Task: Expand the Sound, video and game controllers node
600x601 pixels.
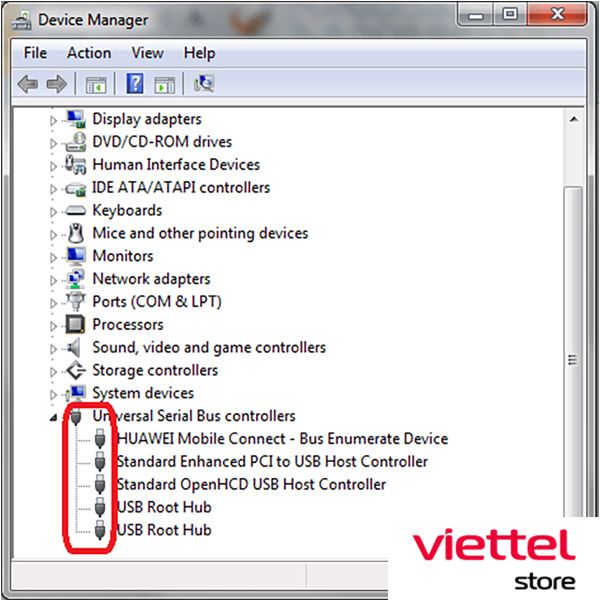Action: [x=54, y=348]
